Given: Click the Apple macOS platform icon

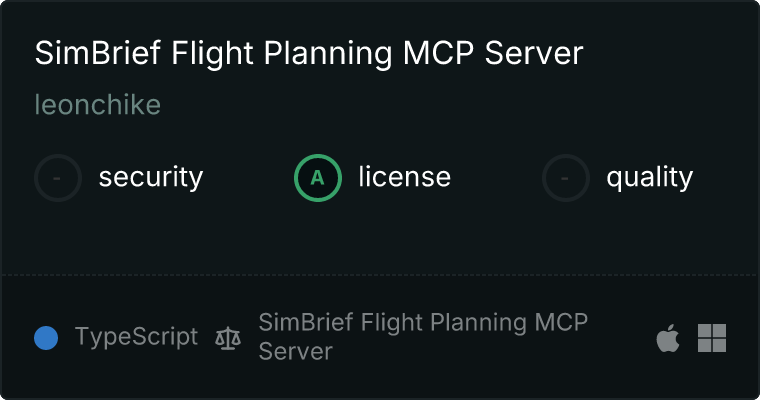Looking at the screenshot, I should 668,338.
